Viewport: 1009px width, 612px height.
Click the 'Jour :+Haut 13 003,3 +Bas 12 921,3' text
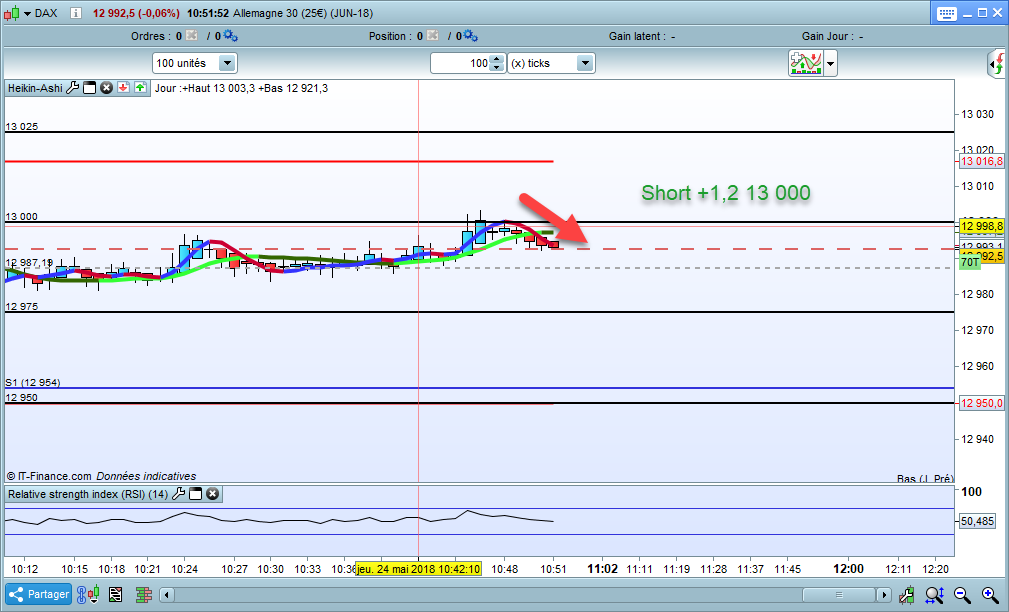(241, 88)
